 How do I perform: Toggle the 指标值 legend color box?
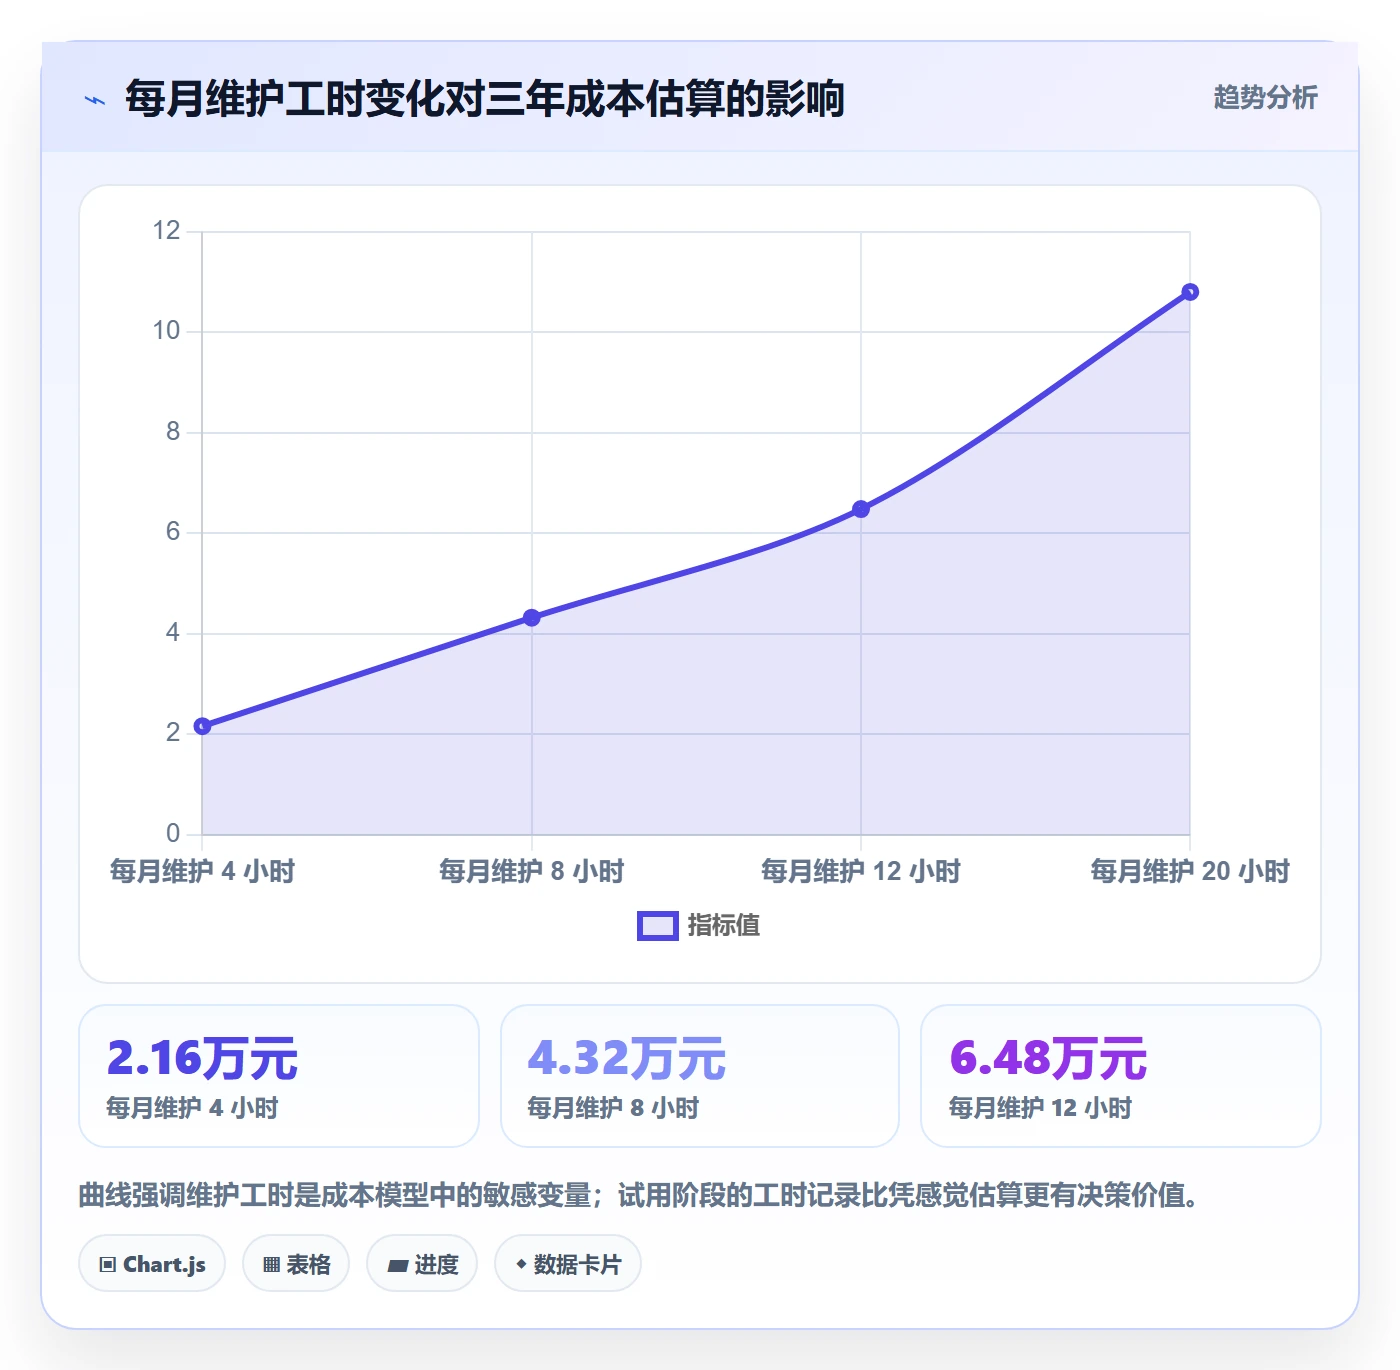[658, 926]
